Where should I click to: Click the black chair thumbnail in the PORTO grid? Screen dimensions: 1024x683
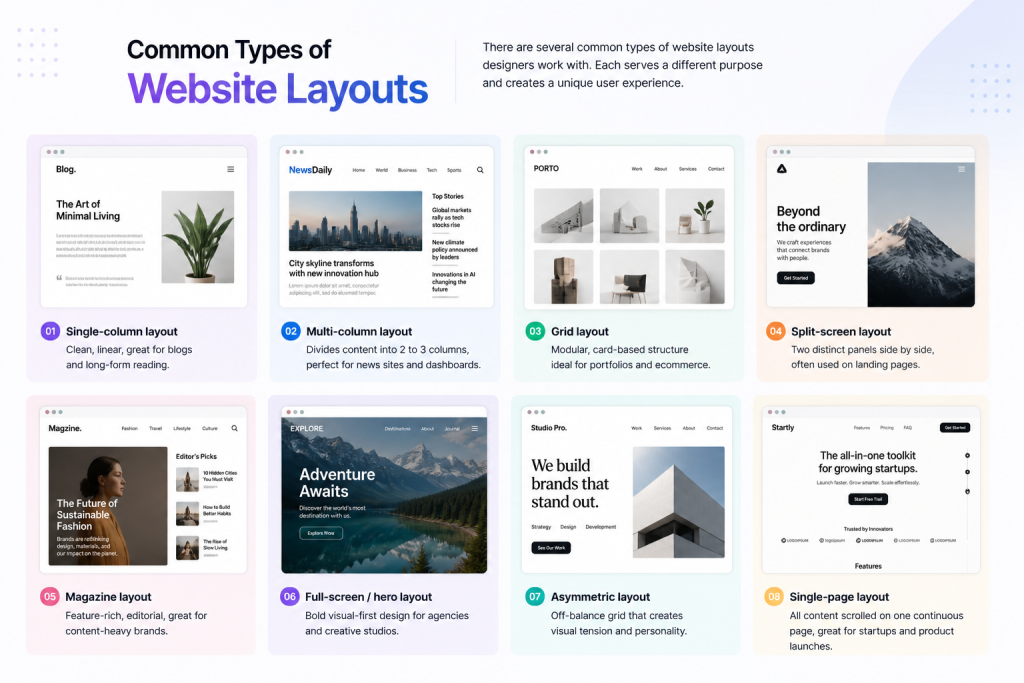(x=629, y=277)
